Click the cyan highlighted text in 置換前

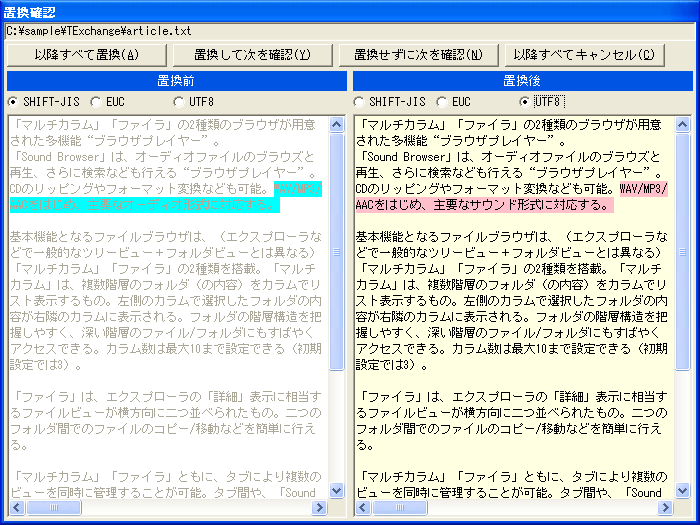[x=145, y=205]
